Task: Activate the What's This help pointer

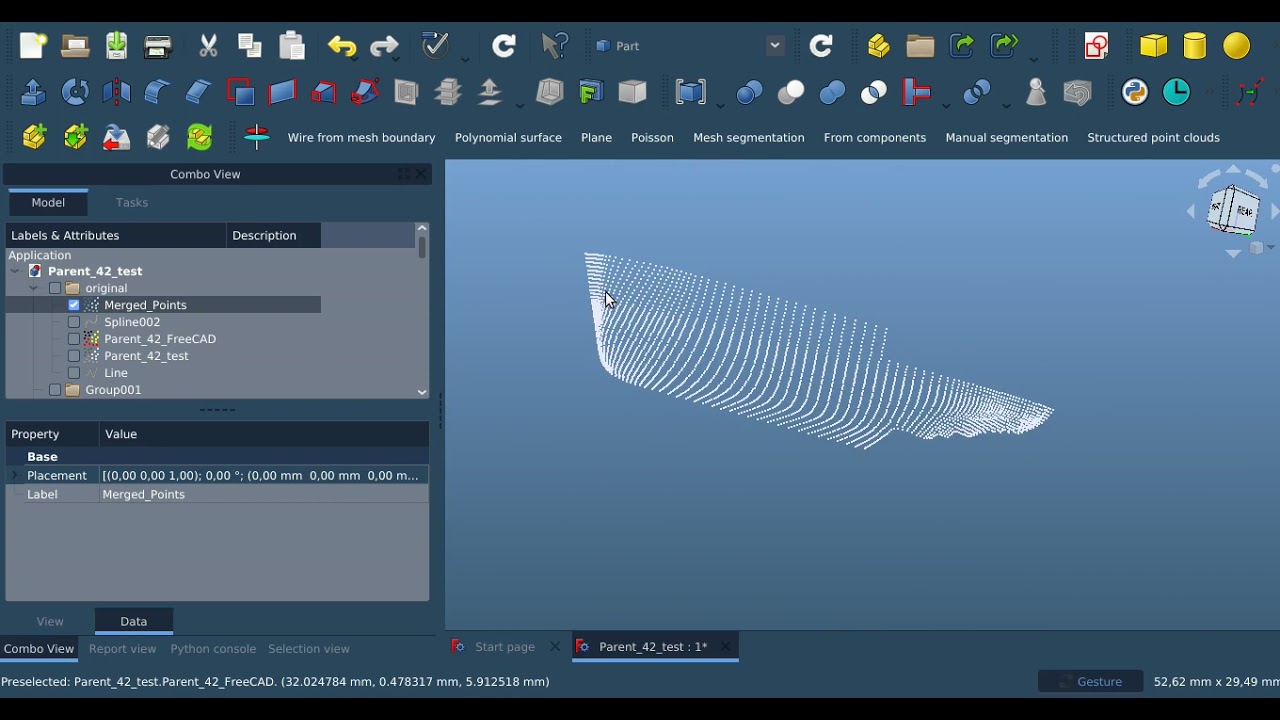Action: (x=554, y=46)
